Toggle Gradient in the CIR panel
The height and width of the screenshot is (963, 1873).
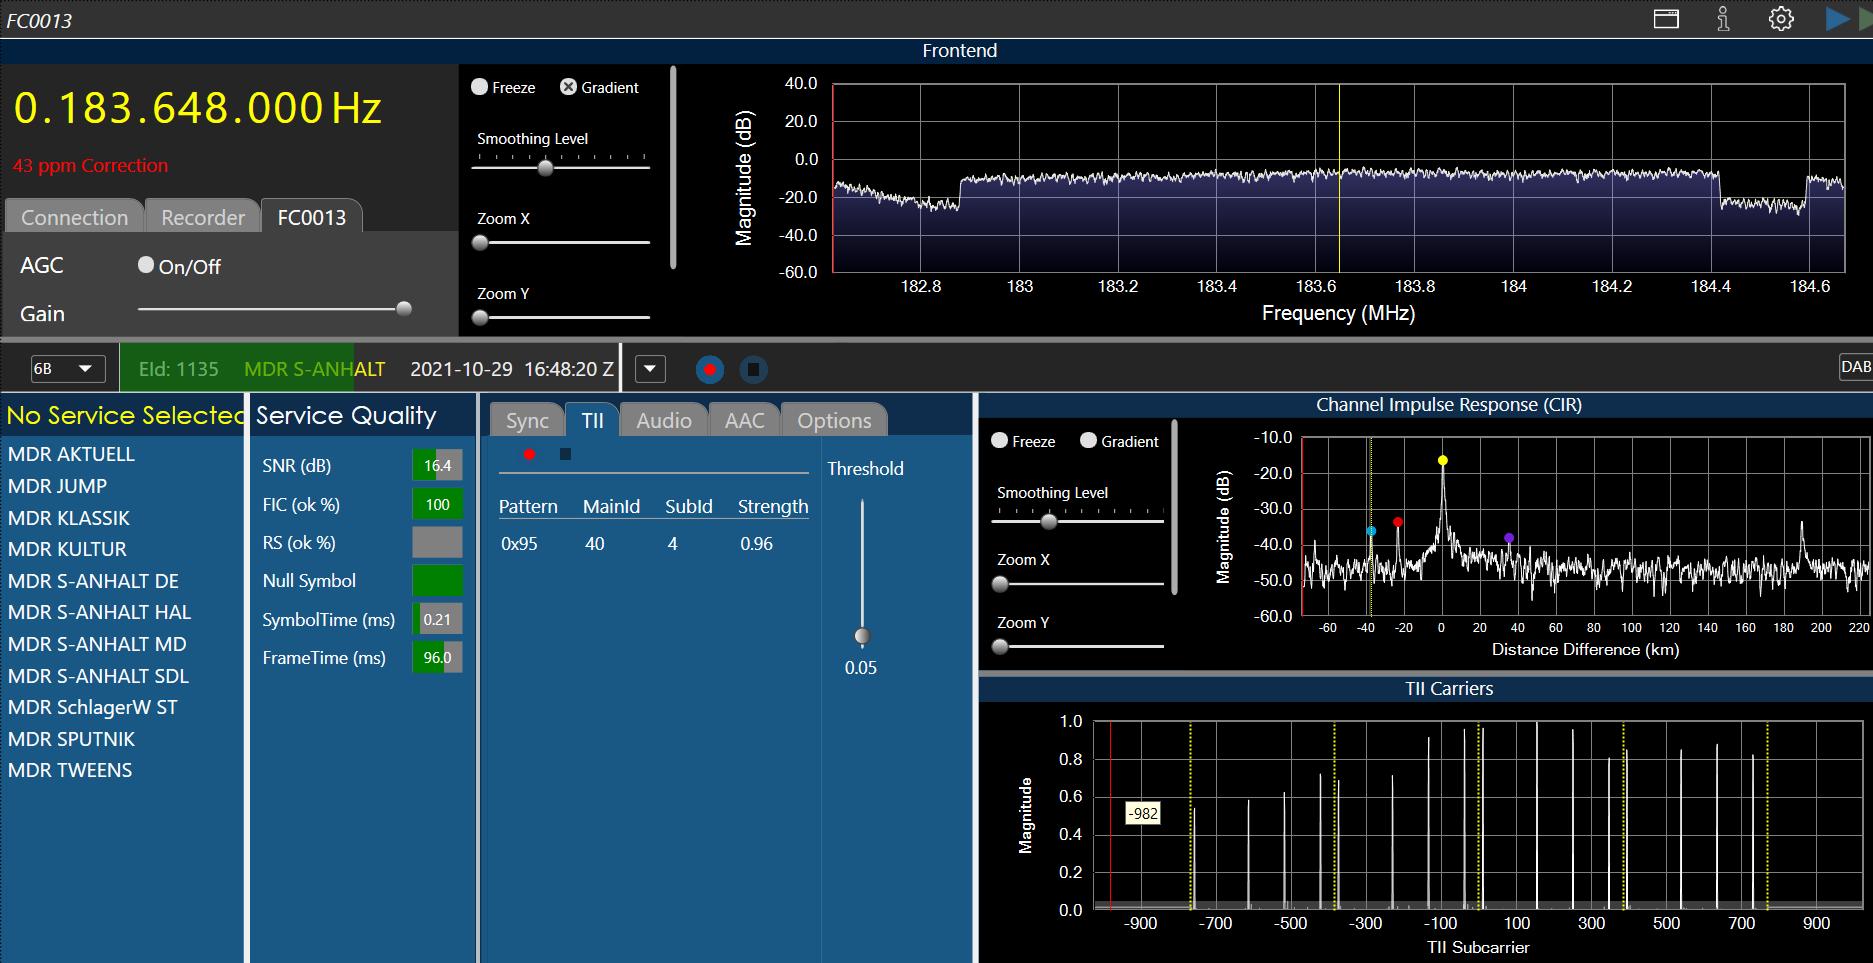[1089, 441]
